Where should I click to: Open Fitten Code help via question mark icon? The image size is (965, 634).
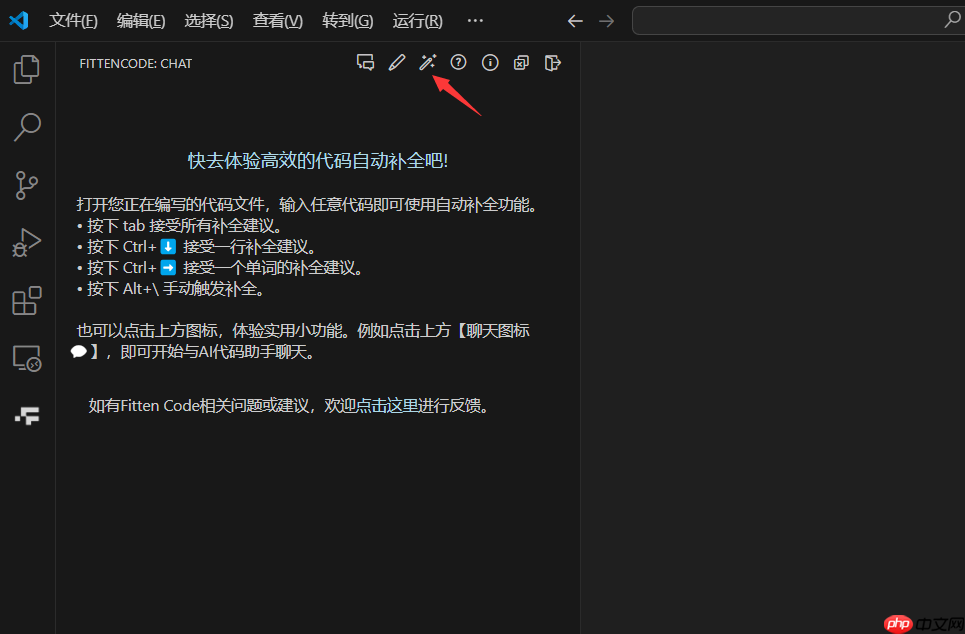click(x=458, y=62)
